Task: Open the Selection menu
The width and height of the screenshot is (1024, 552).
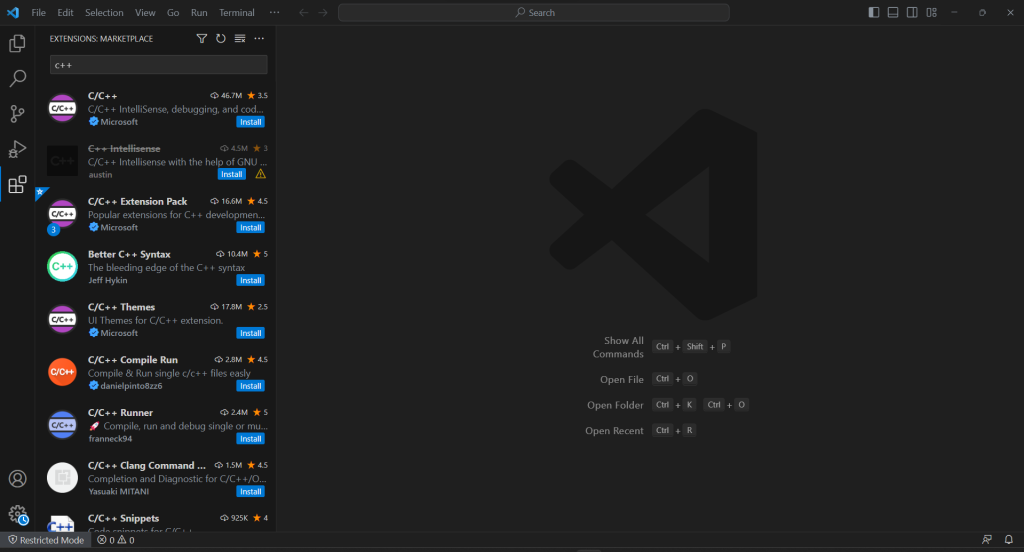Action: (x=104, y=13)
